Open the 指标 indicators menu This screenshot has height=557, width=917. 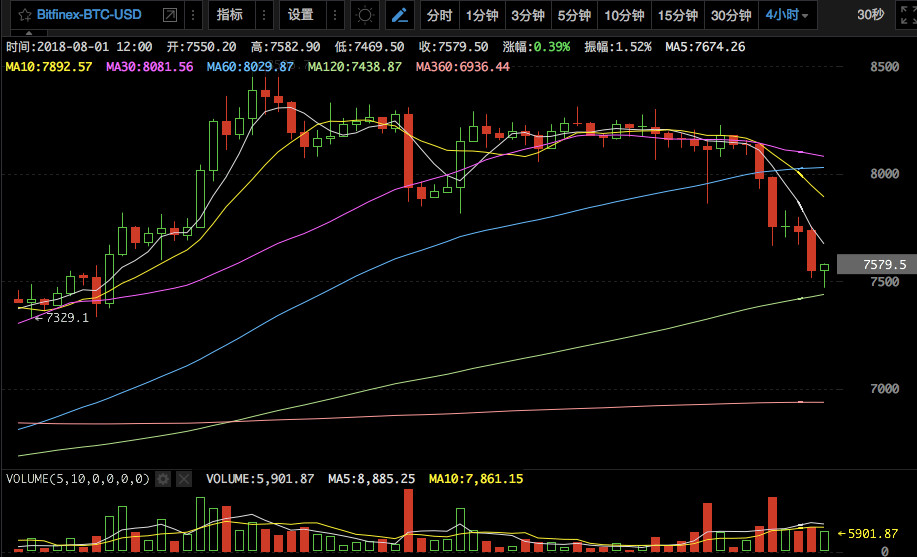[x=230, y=15]
